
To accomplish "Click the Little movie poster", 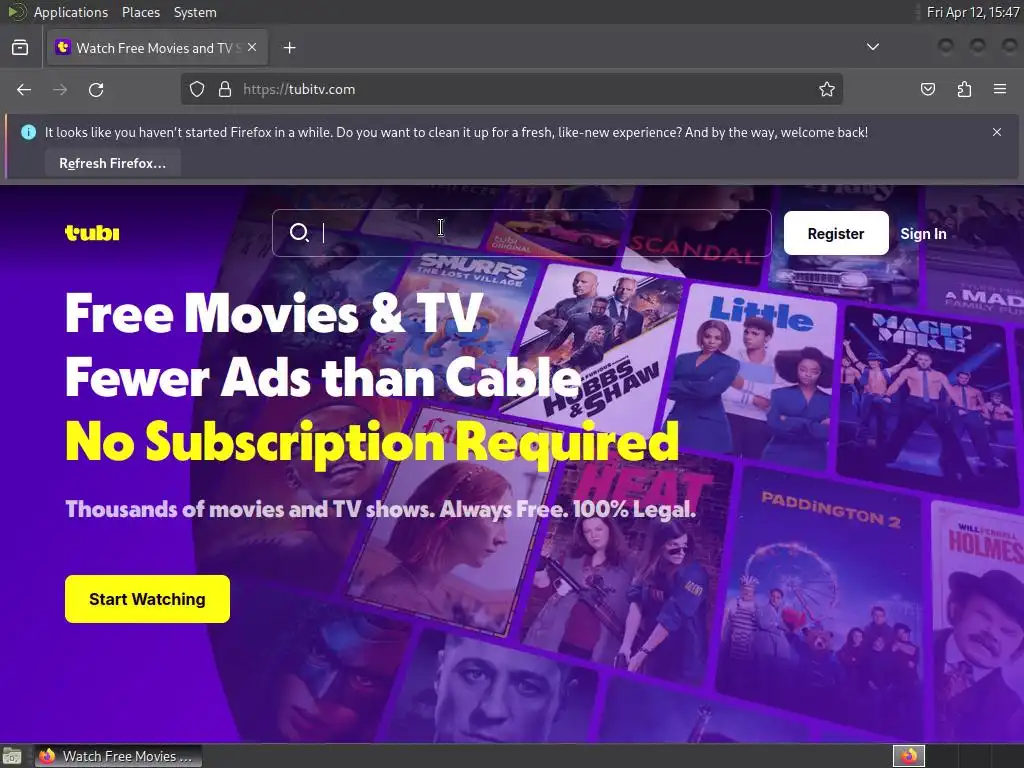I will [751, 376].
